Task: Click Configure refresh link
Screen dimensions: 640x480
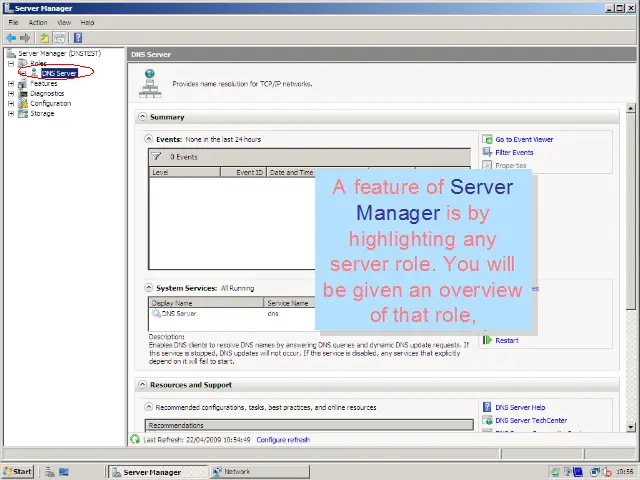Action: click(x=283, y=440)
